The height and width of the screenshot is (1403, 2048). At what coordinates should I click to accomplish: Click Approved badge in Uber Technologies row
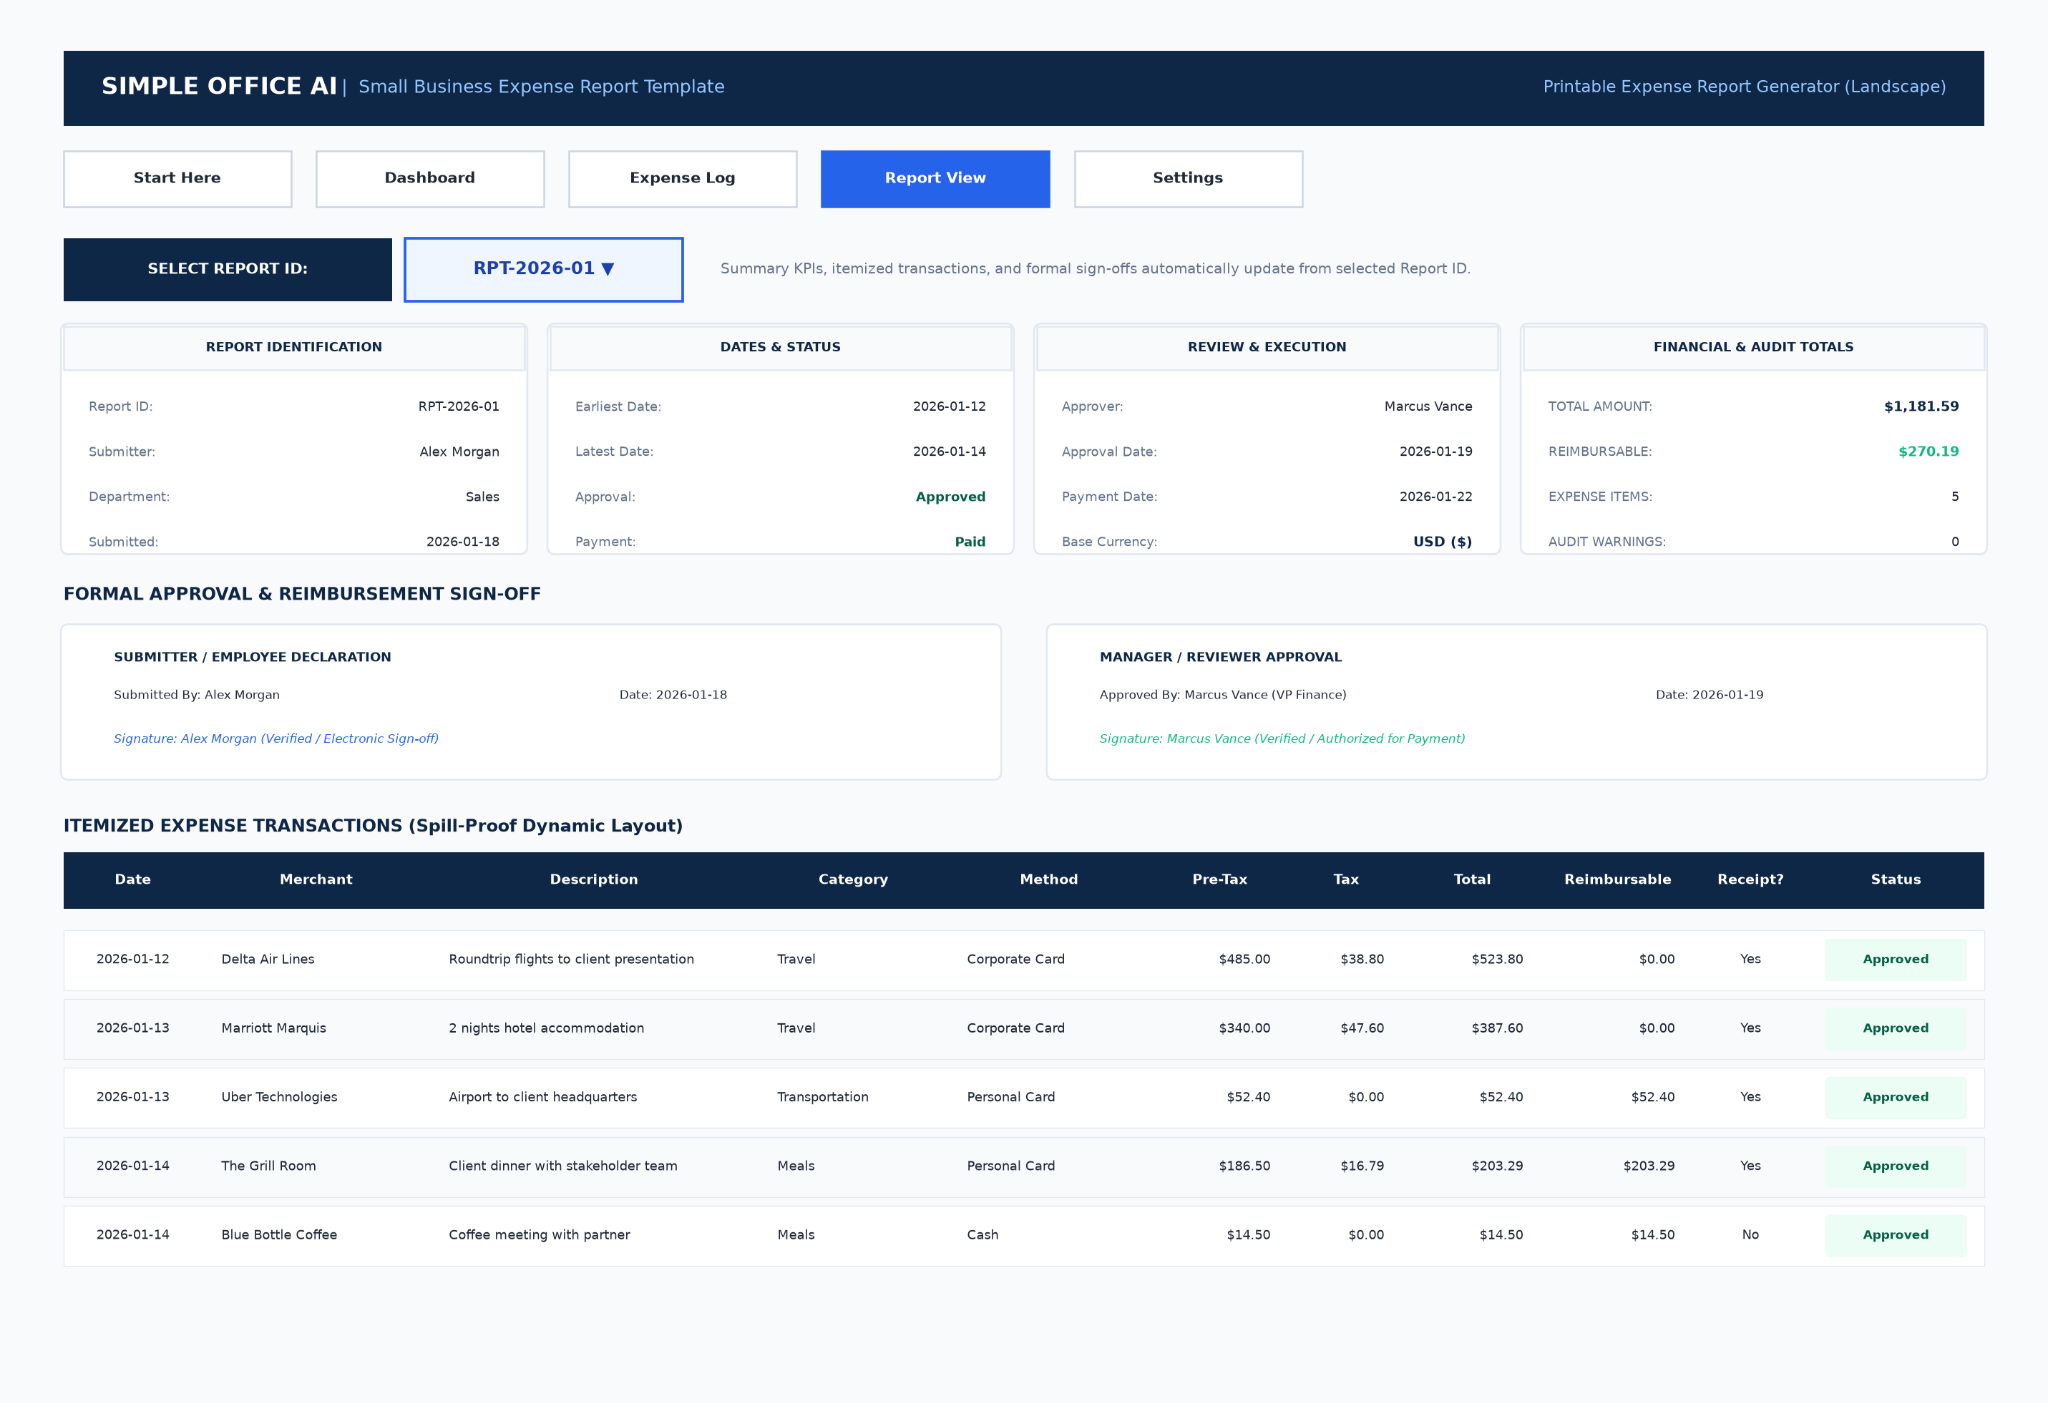[1895, 1097]
